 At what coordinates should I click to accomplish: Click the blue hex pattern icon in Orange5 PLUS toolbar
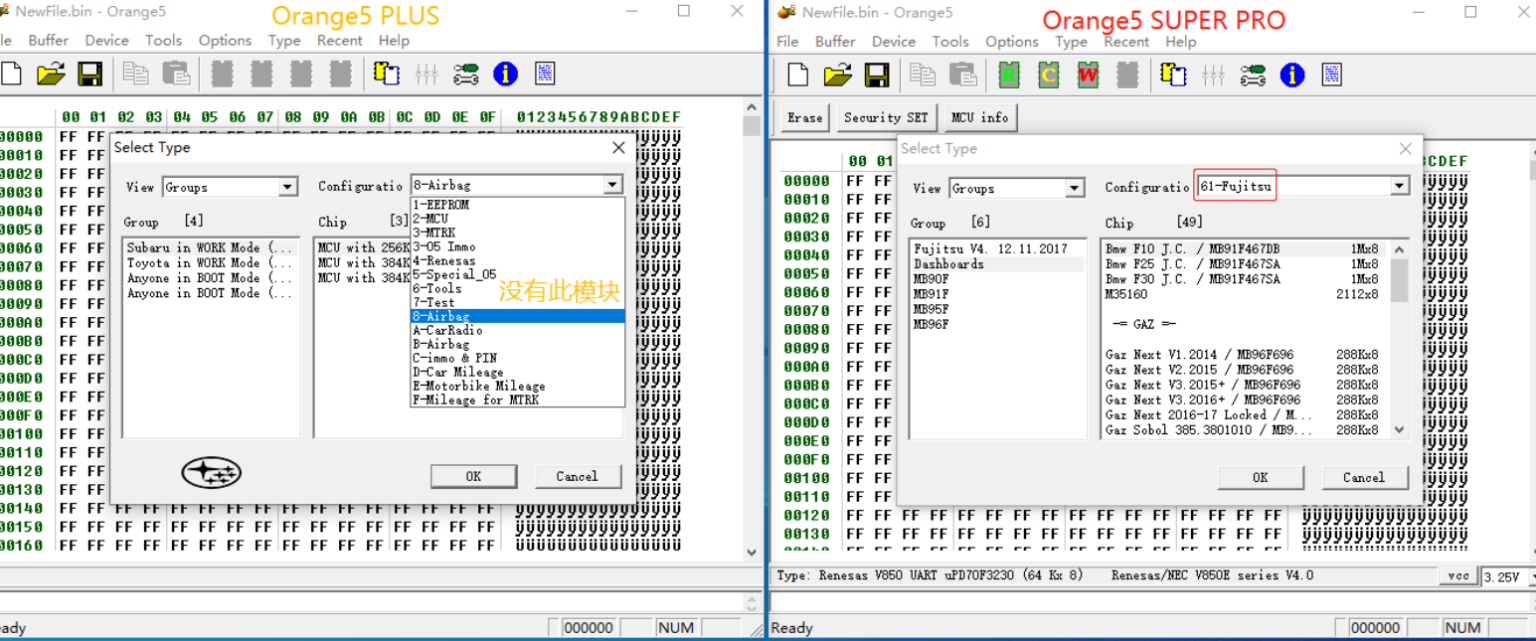[x=545, y=74]
